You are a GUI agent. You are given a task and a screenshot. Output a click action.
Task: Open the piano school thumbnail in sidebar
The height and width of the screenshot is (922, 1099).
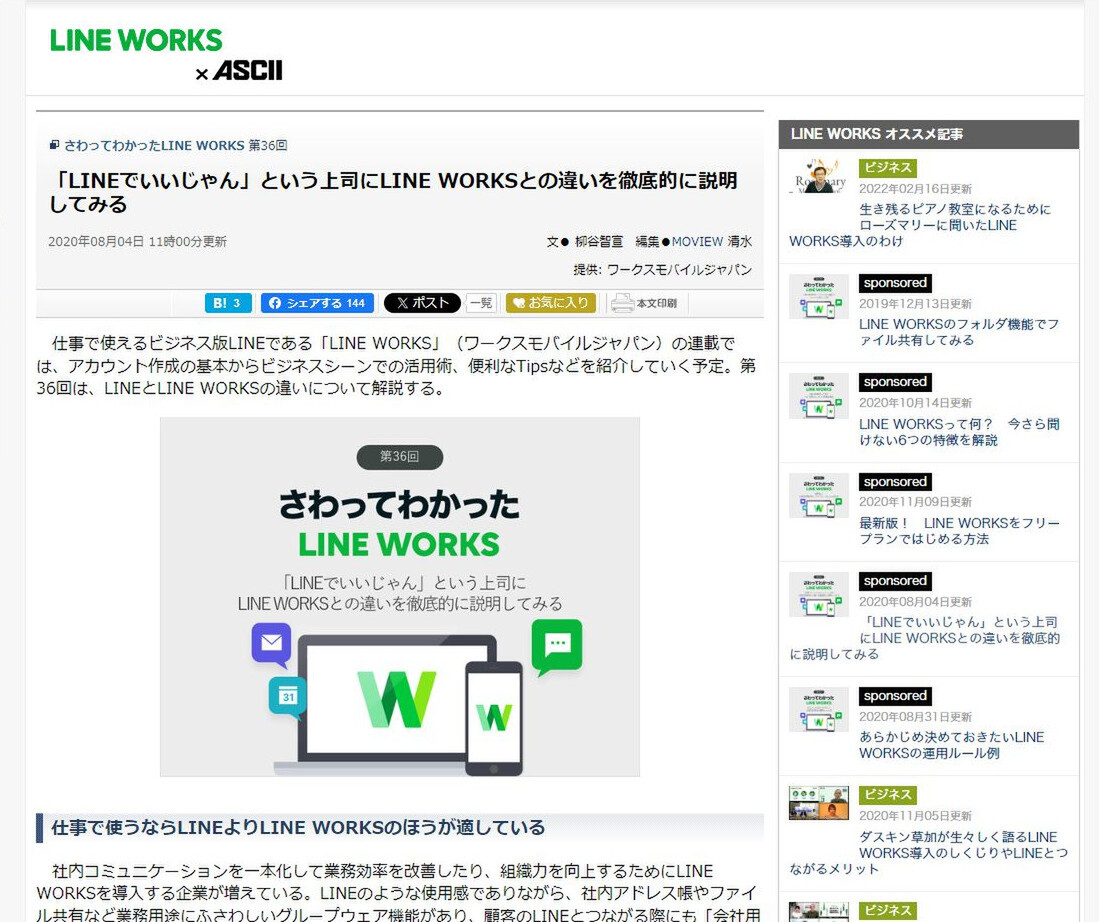819,175
